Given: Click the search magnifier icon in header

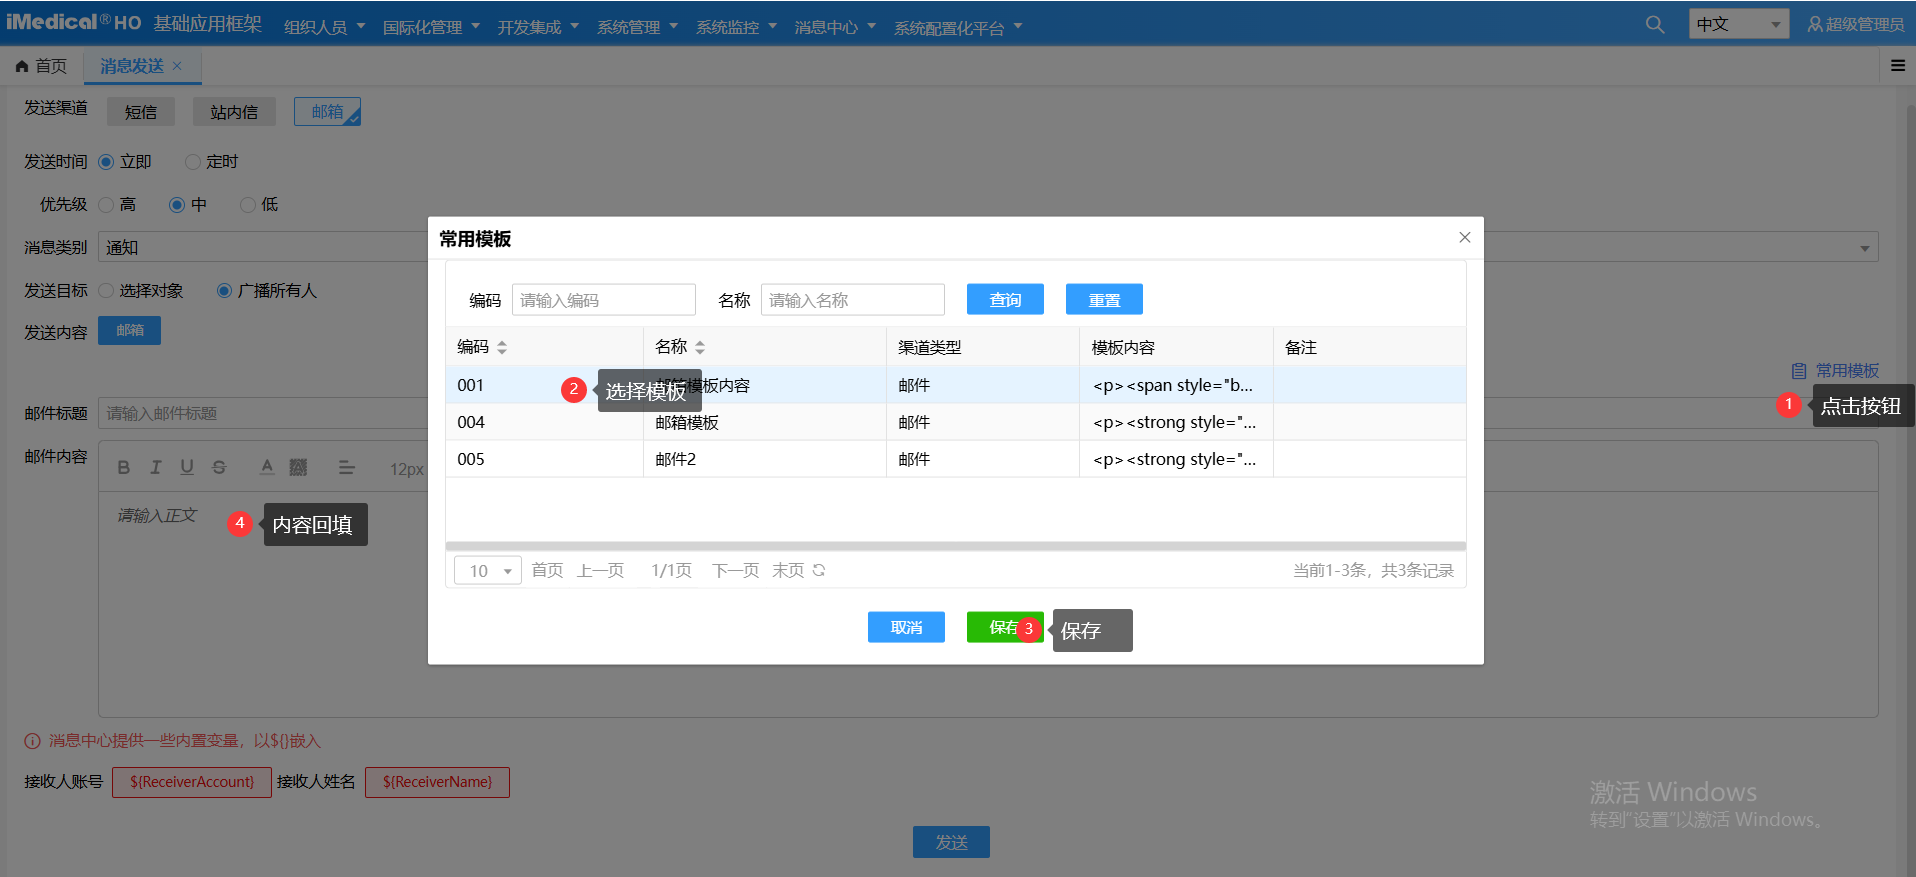Looking at the screenshot, I should 1655,25.
